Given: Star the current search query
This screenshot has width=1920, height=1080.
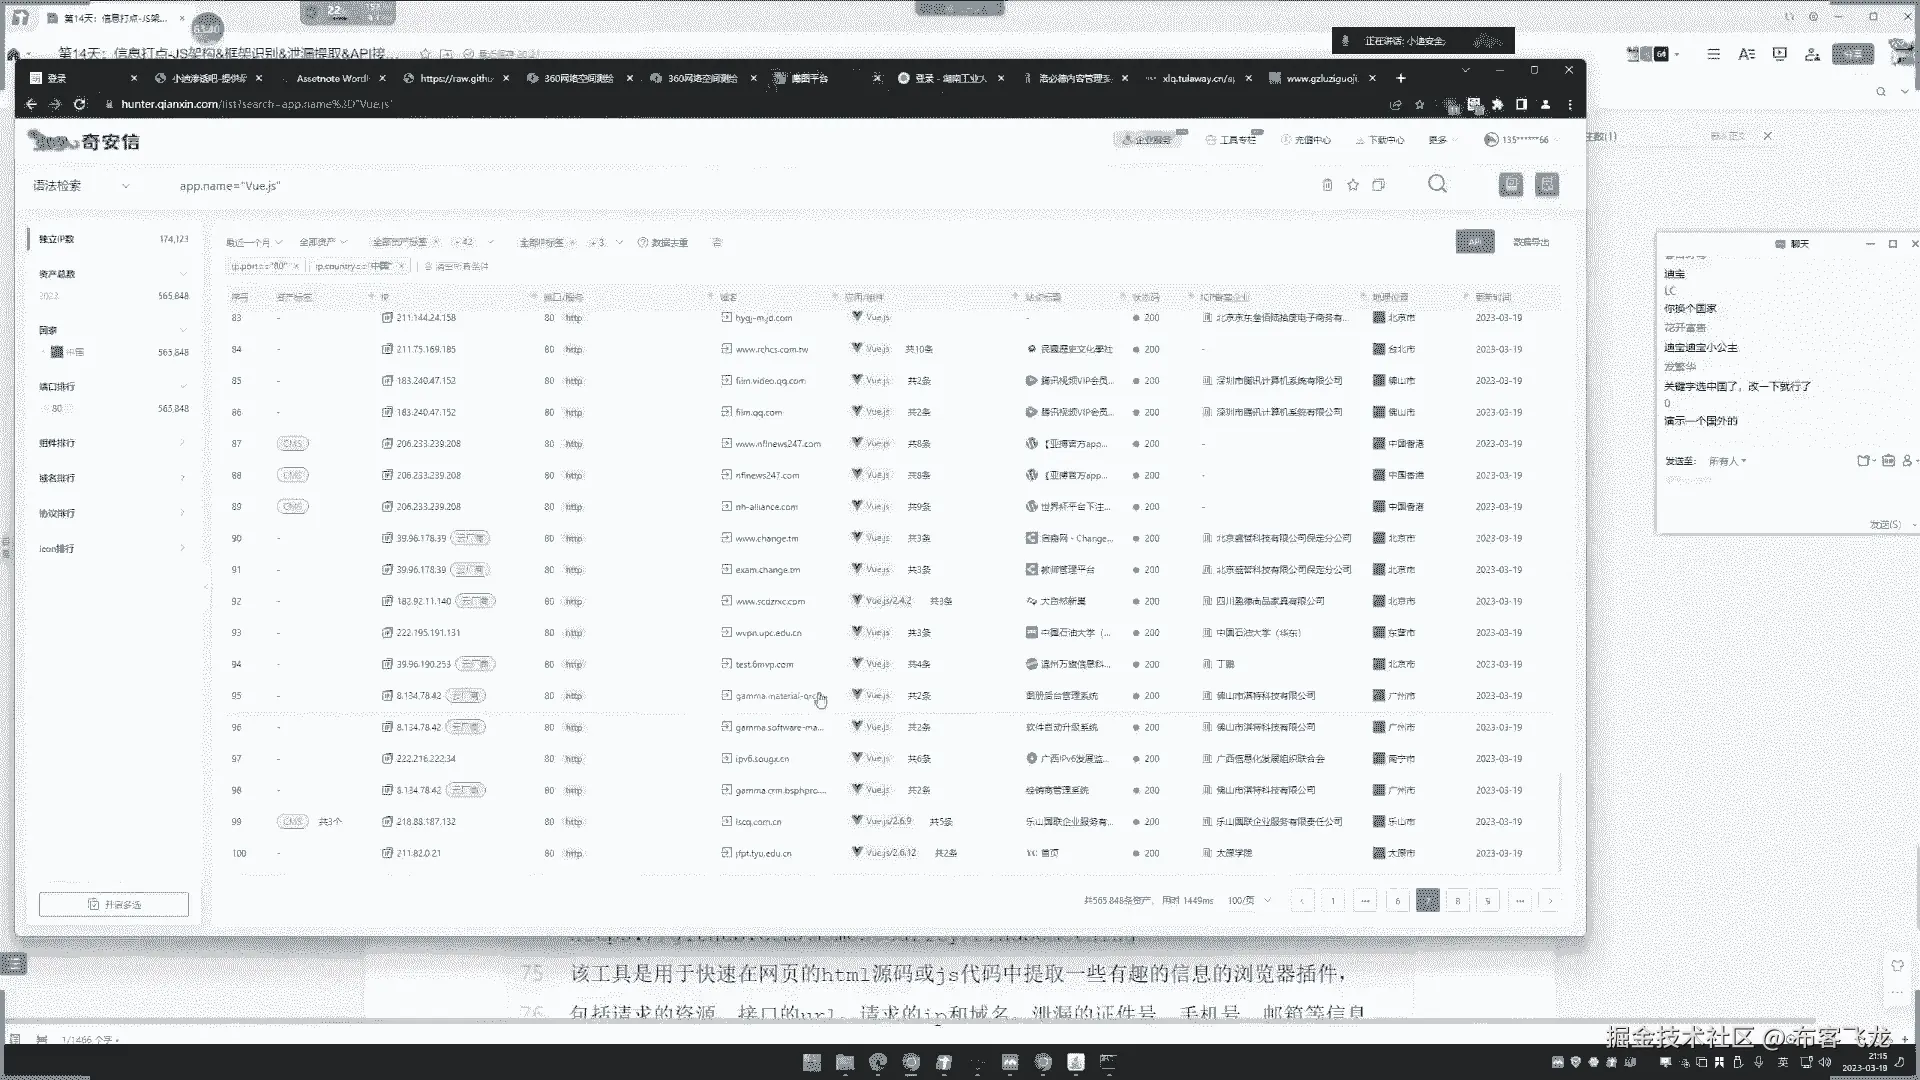Looking at the screenshot, I should (1353, 185).
